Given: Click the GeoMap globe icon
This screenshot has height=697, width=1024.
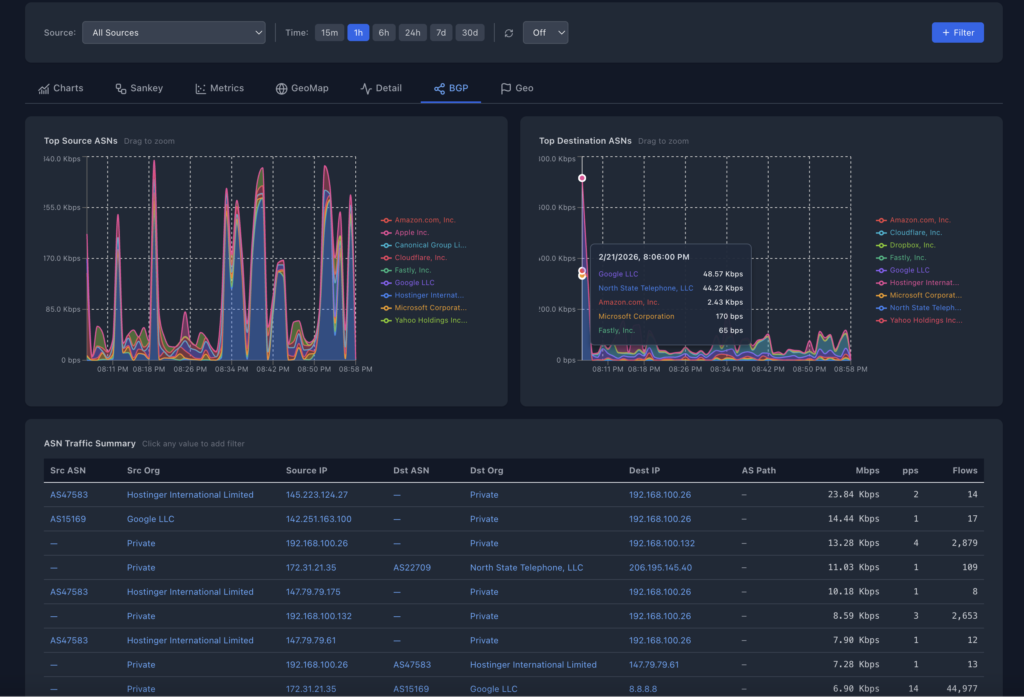Looking at the screenshot, I should click(282, 88).
